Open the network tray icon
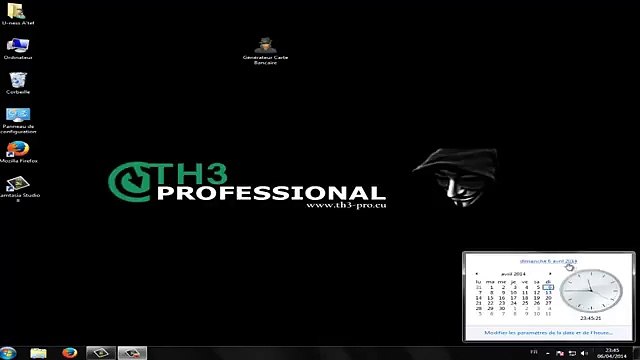This screenshot has width=640, height=360. 572,353
